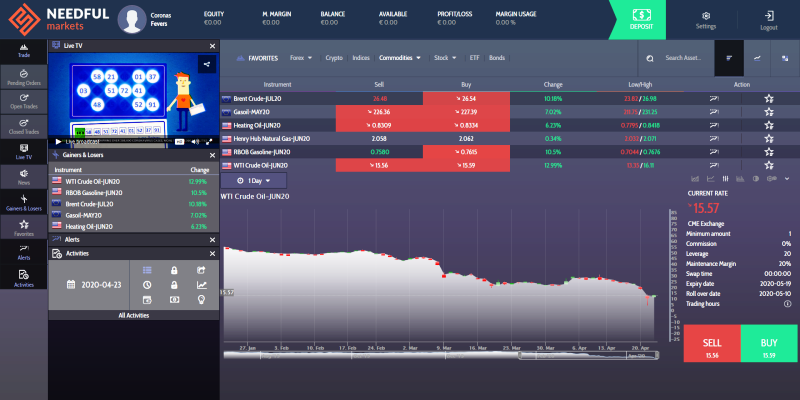The height and width of the screenshot is (400, 800).
Task: Open Closed Trades in sidebar
Action: (x=23, y=127)
